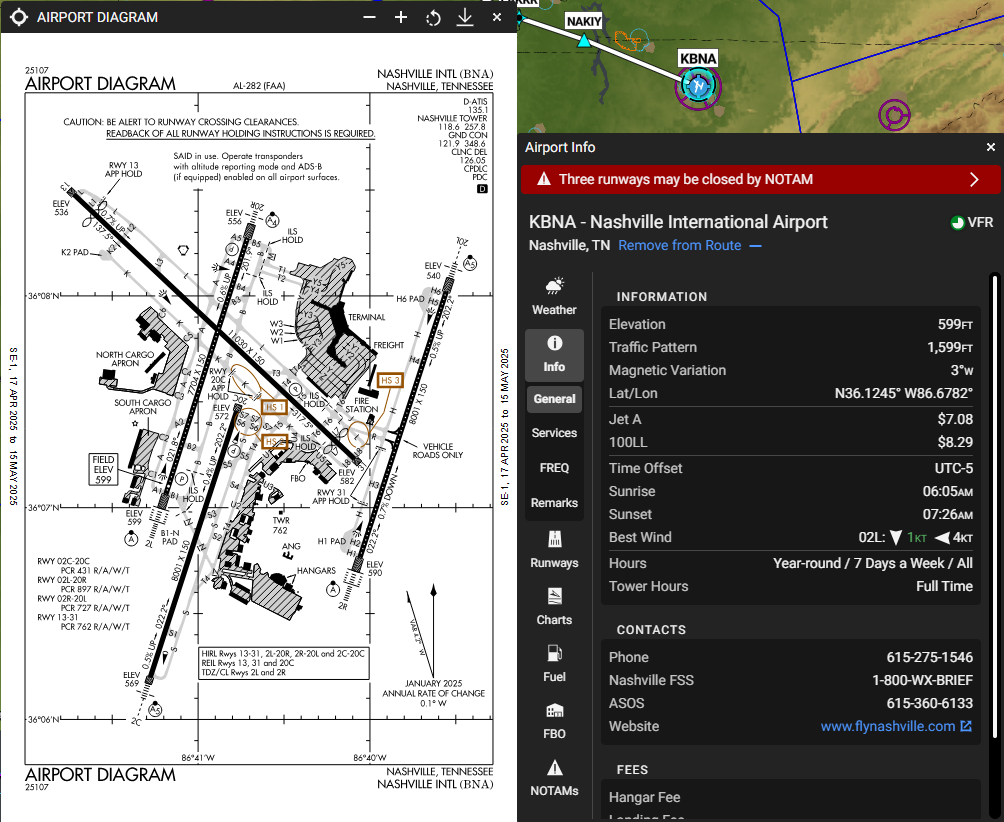Screen dimensions: 1004x822
Task: Click the ASOS number 615-360-6133
Action: [x=930, y=703]
